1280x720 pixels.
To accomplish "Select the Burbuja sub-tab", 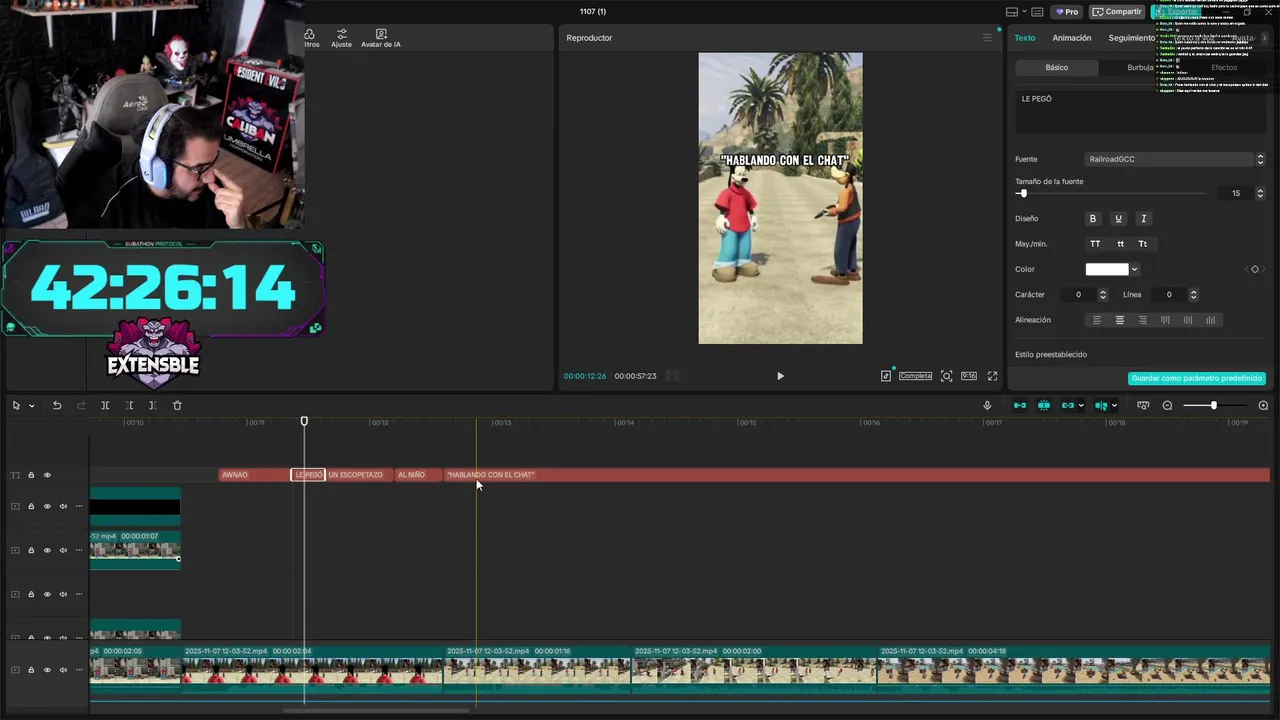I will [x=1140, y=68].
